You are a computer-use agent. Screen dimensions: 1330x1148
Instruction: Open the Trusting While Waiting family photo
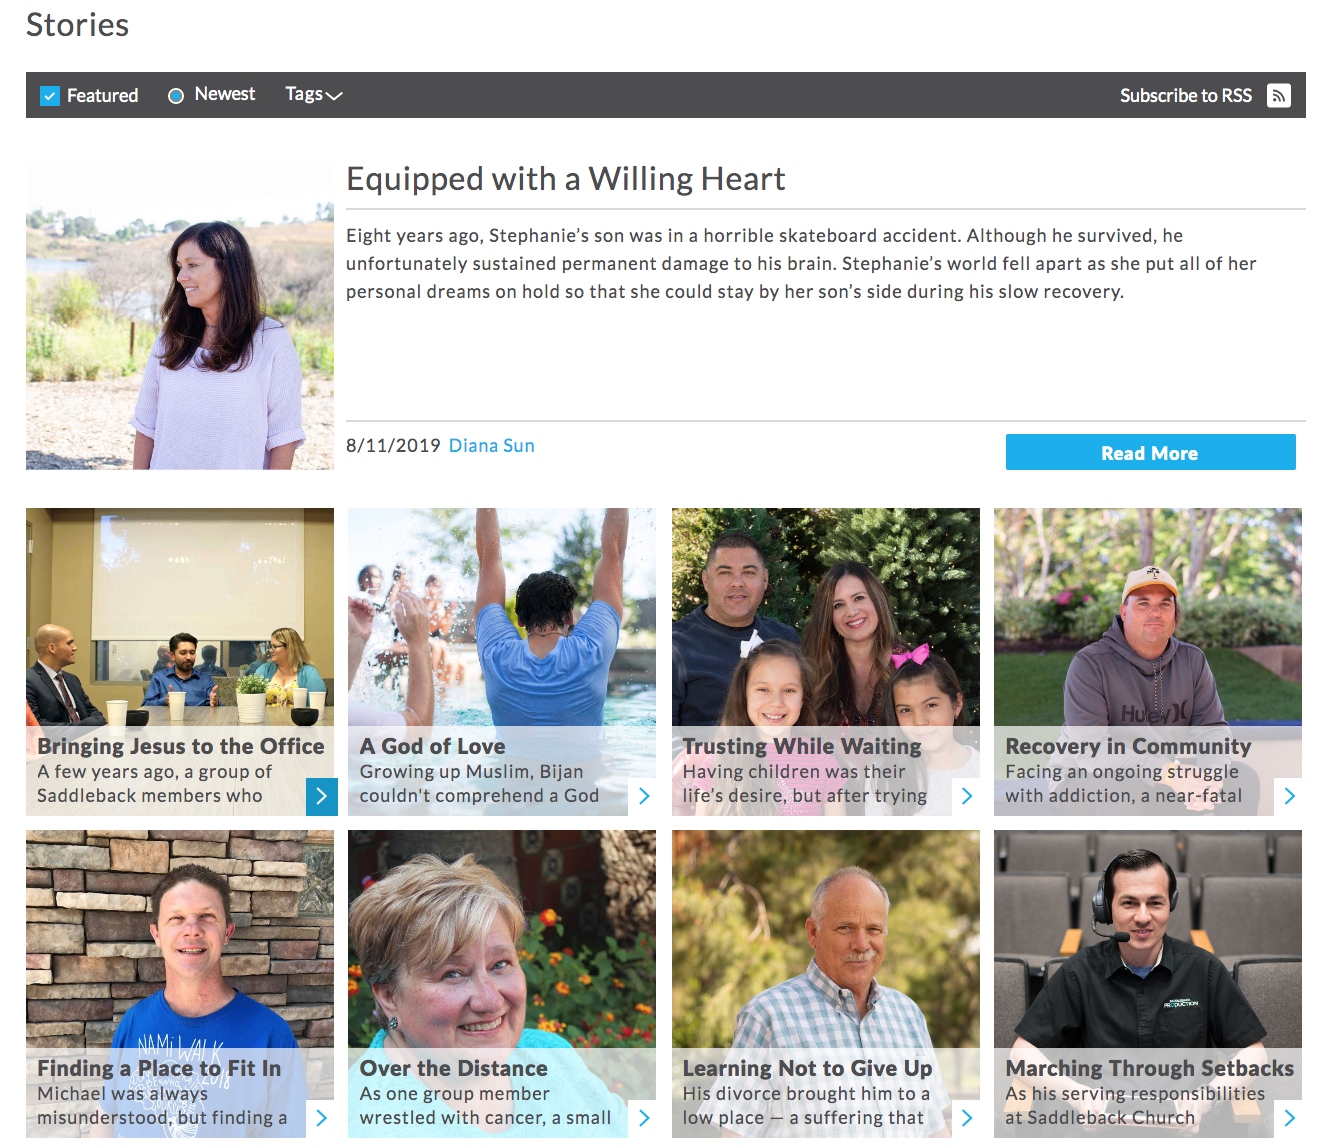coord(826,617)
